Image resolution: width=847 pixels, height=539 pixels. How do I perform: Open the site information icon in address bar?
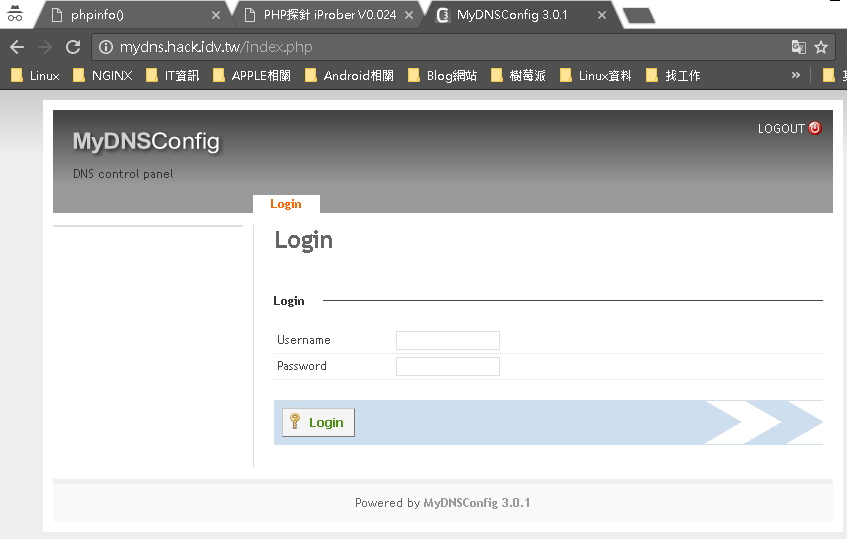coord(106,48)
